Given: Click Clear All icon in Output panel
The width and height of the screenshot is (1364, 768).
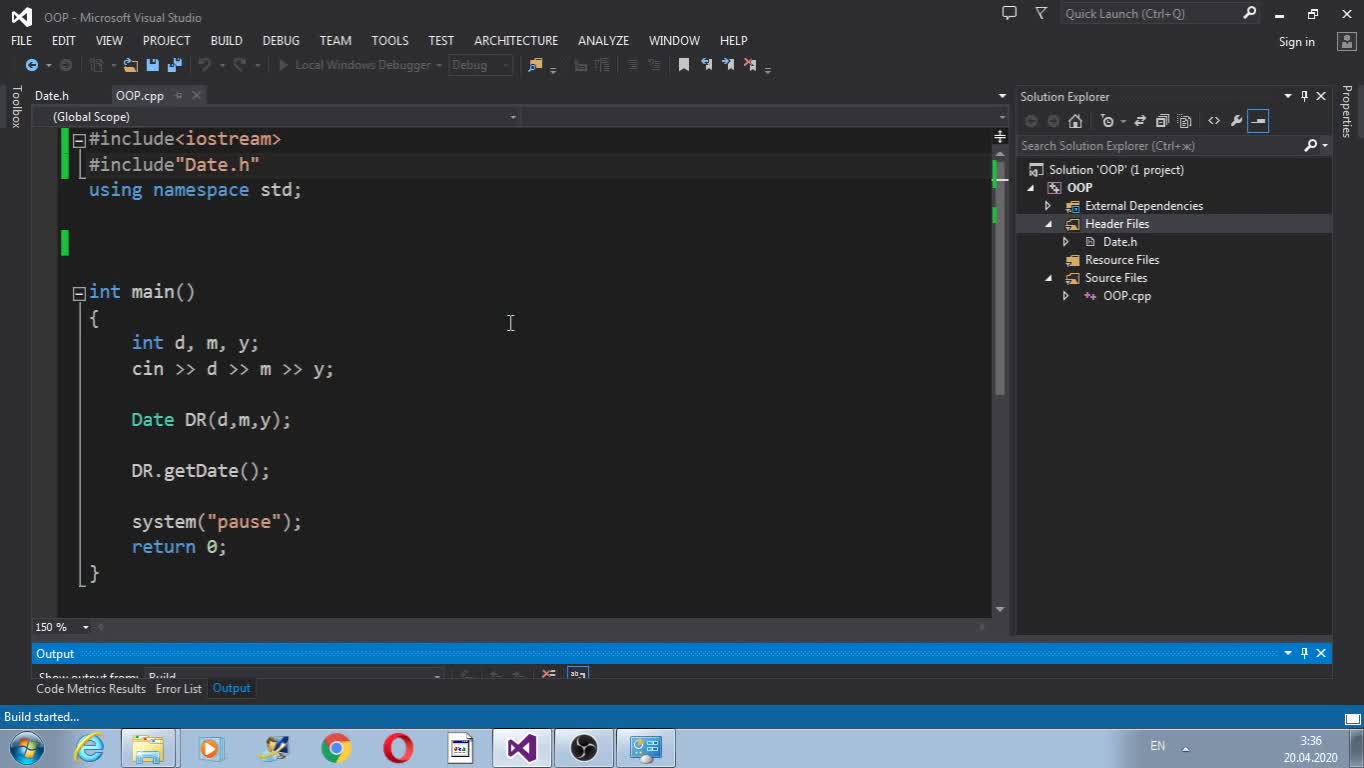Looking at the screenshot, I should coord(548,675).
